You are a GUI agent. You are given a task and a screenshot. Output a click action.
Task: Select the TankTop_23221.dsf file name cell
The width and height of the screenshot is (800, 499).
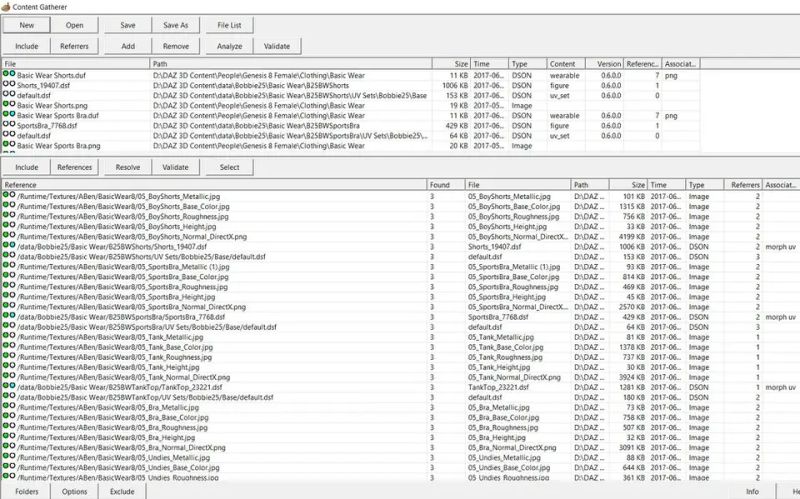pos(498,387)
